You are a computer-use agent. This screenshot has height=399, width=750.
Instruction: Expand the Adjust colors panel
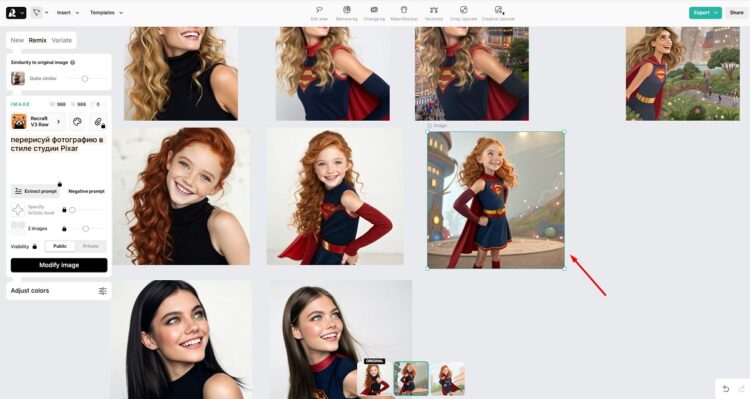pos(58,291)
